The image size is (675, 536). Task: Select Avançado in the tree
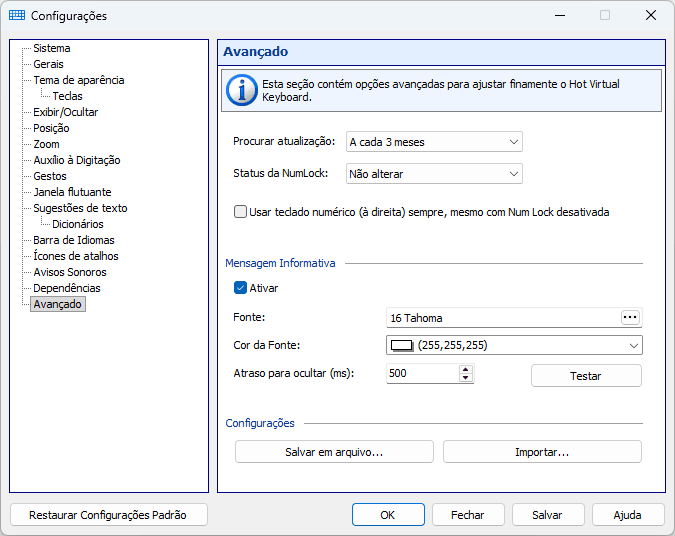(x=58, y=304)
